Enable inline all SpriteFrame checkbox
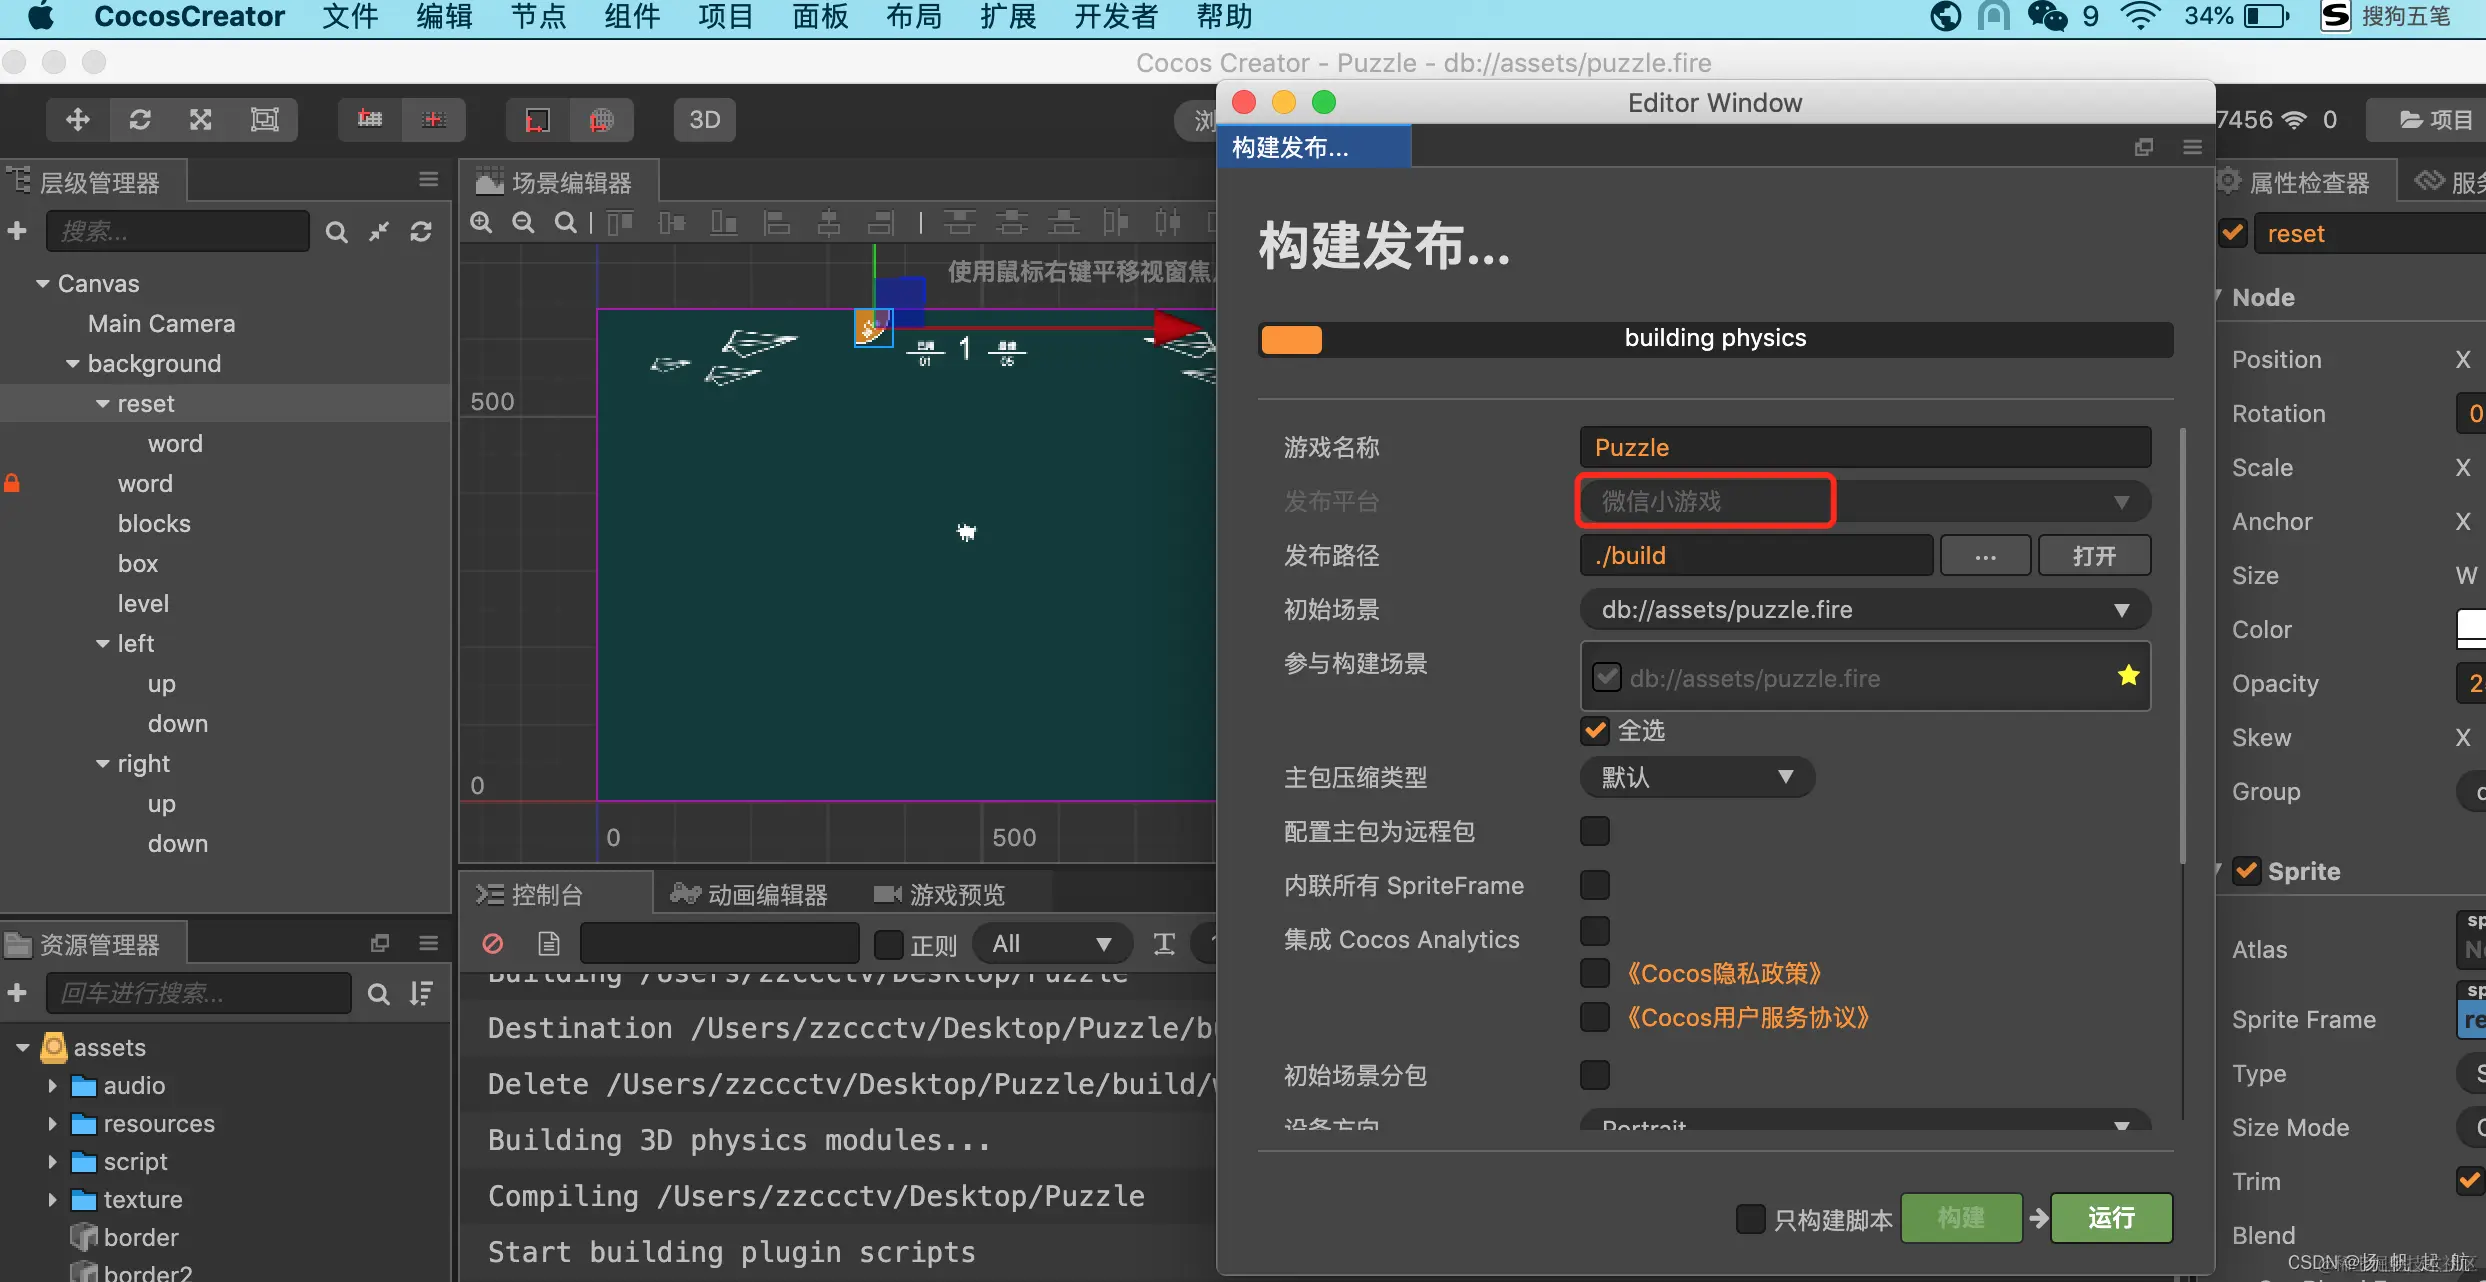Viewport: 2486px width, 1282px height. click(x=1594, y=885)
